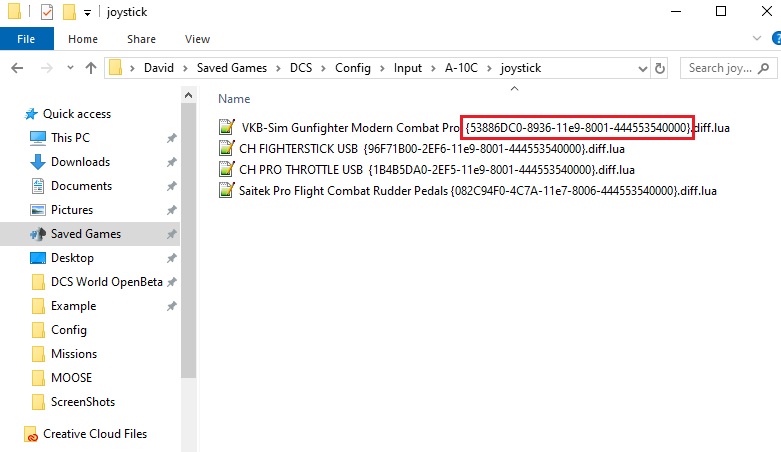
Task: Refresh the joystick folder
Action: click(660, 68)
